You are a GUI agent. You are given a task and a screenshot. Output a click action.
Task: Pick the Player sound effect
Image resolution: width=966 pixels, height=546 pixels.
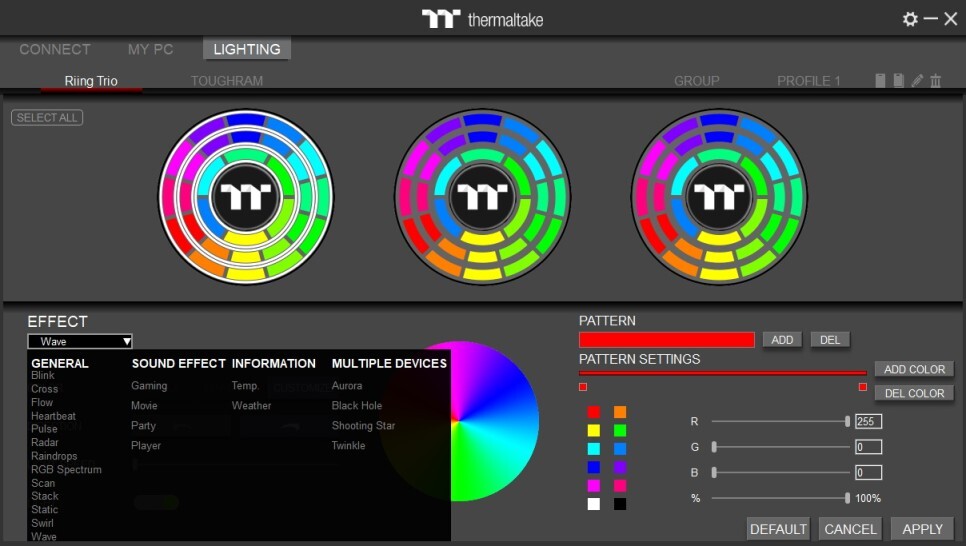click(145, 446)
